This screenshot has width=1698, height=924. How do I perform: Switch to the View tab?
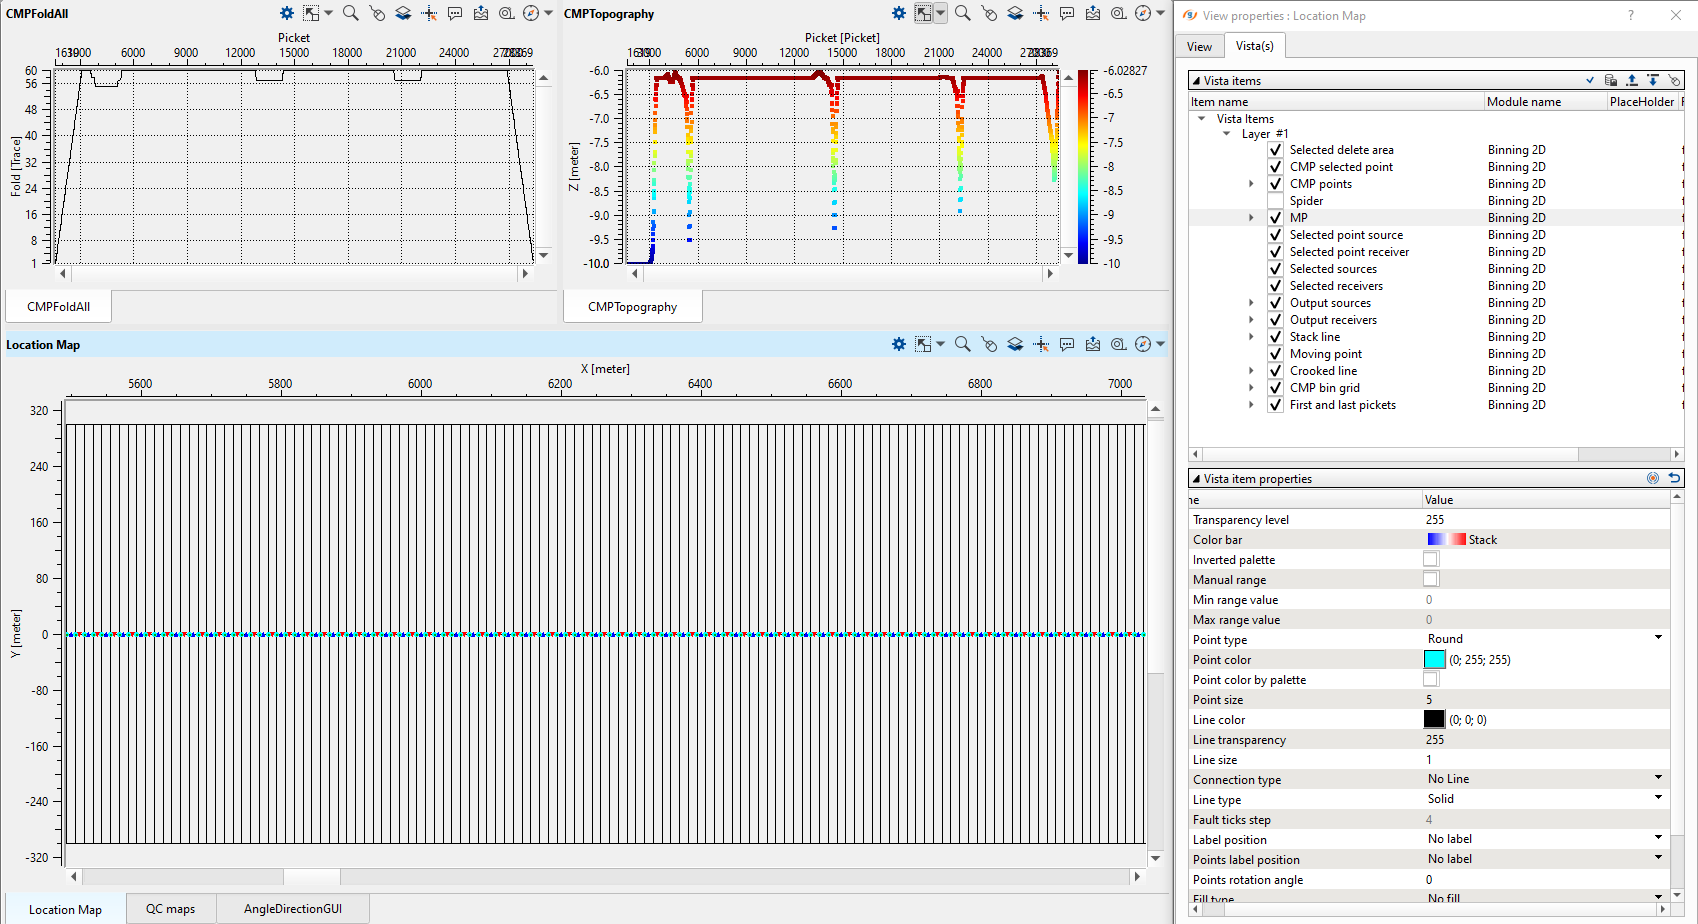[1199, 47]
